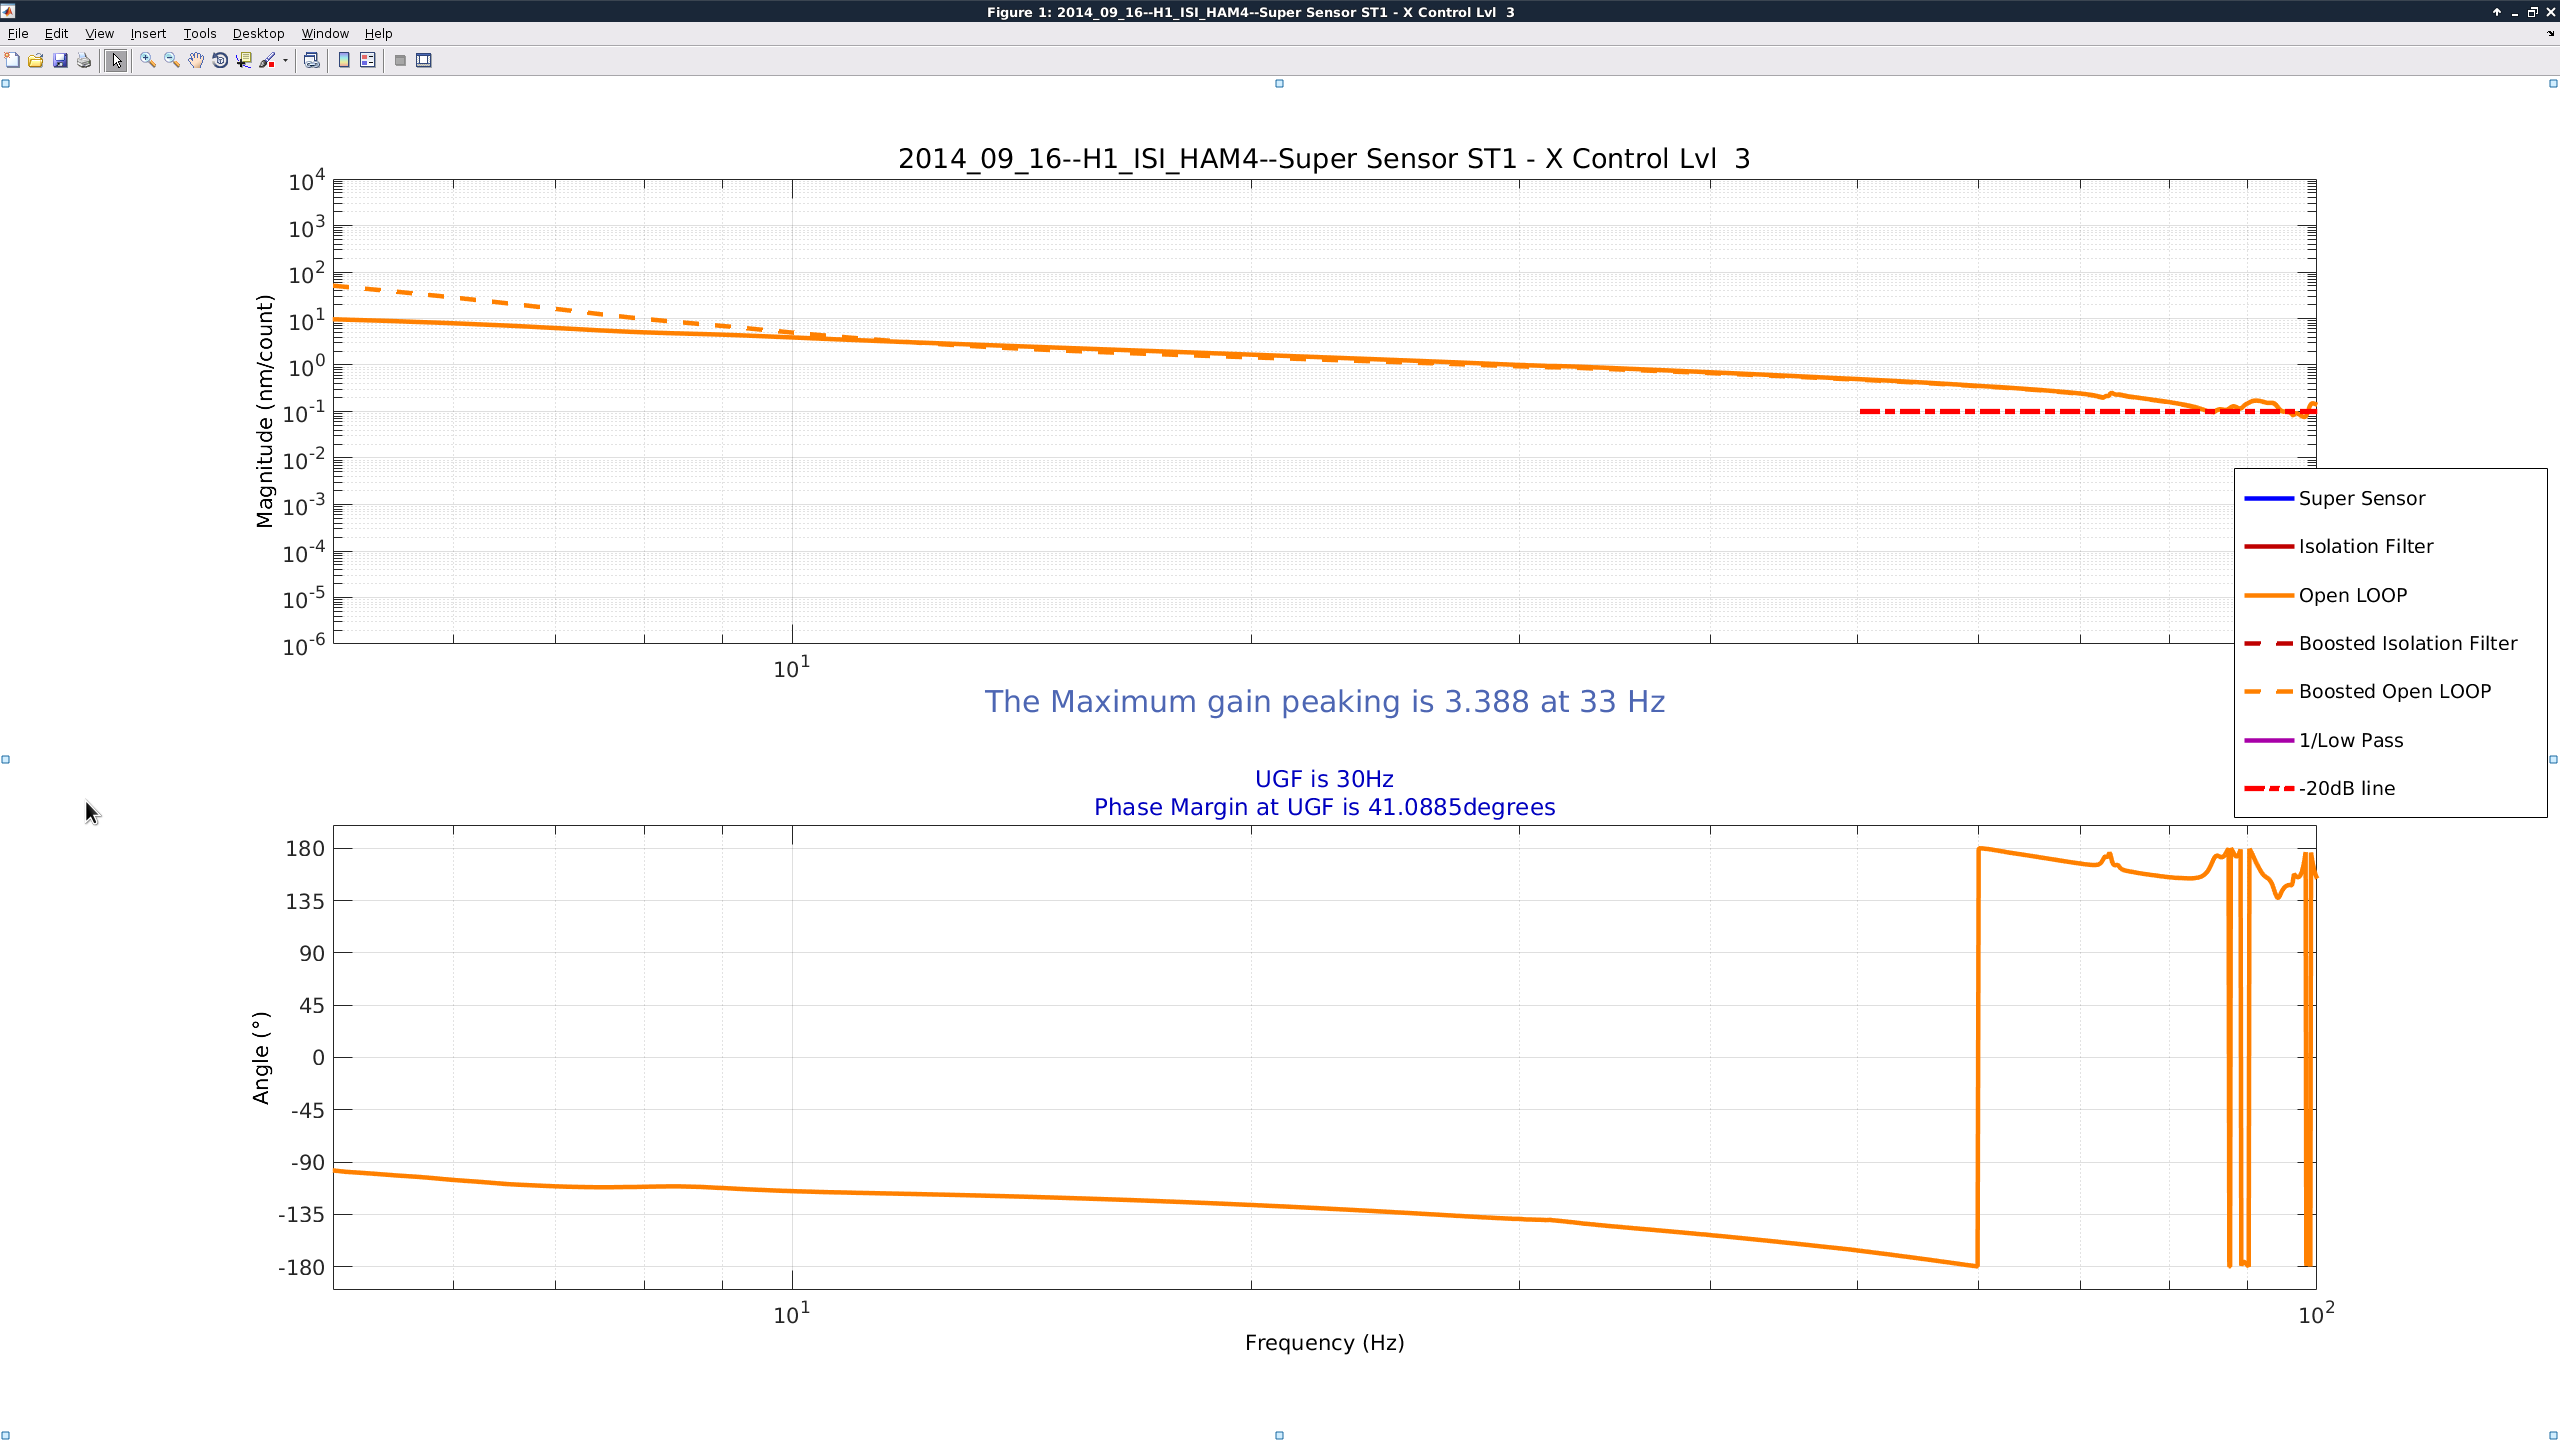Open the Desktop menu
The height and width of the screenshot is (1440, 2560).
pos(258,33)
